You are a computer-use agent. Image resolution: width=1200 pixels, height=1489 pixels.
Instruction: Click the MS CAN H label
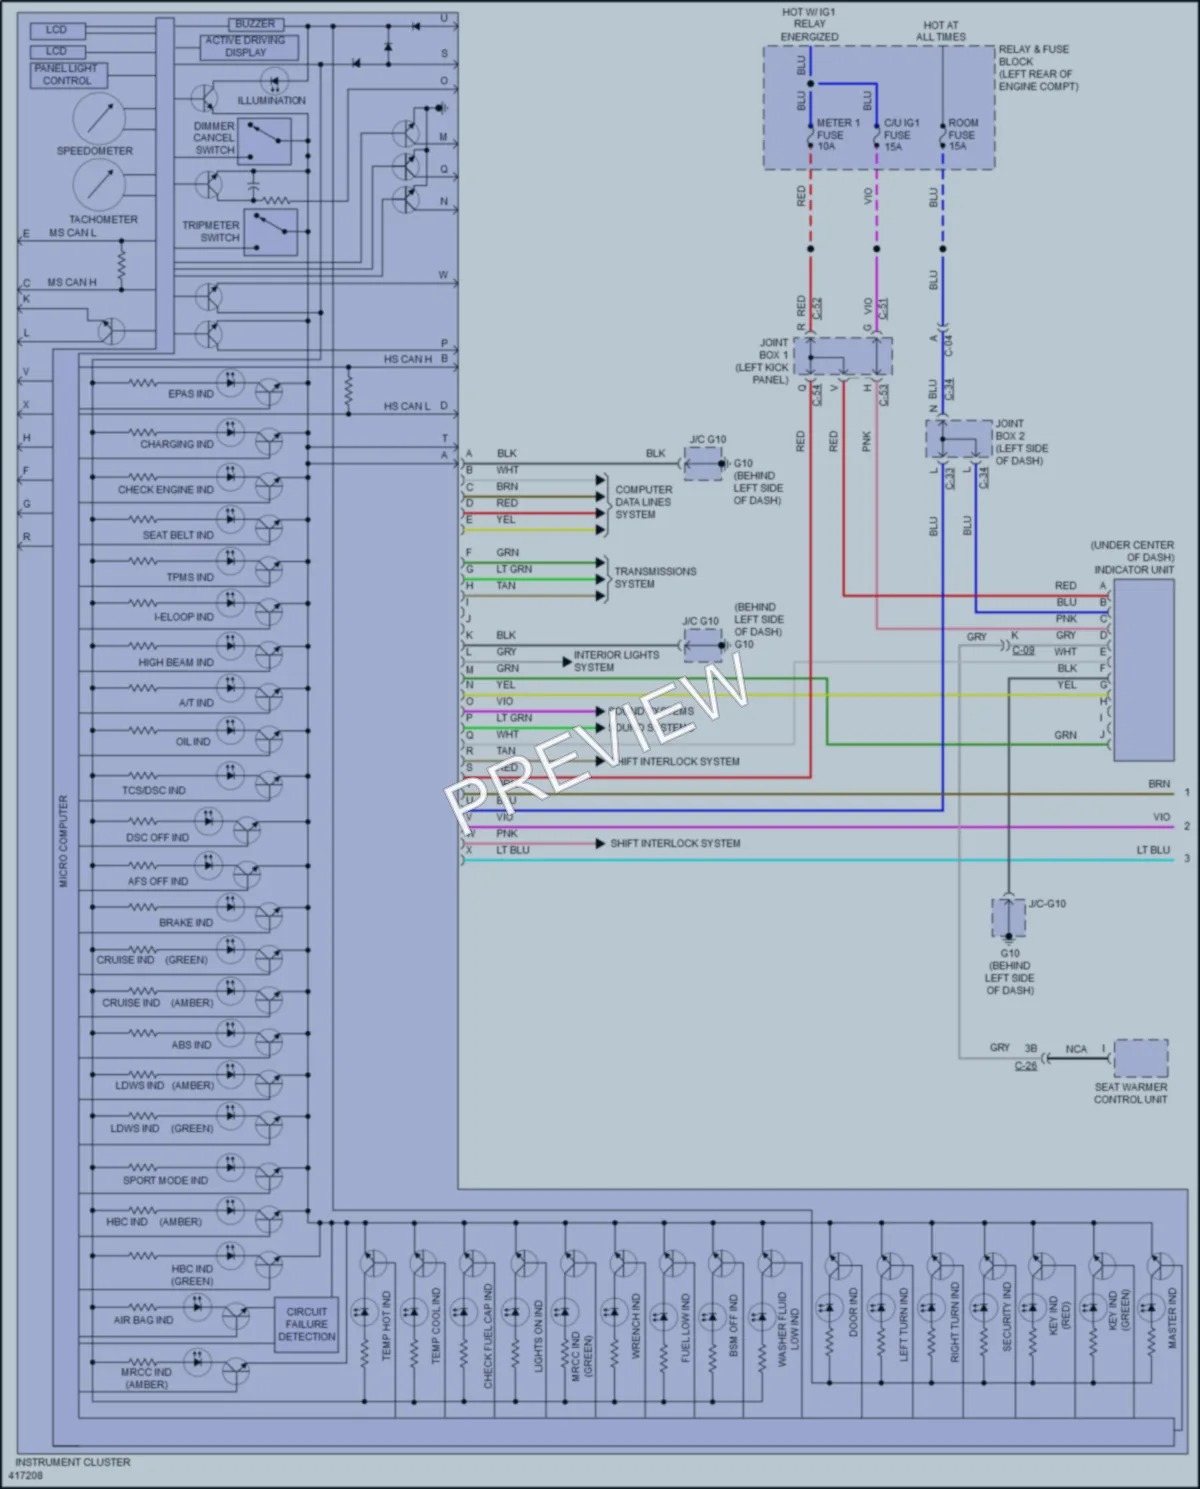[72, 283]
